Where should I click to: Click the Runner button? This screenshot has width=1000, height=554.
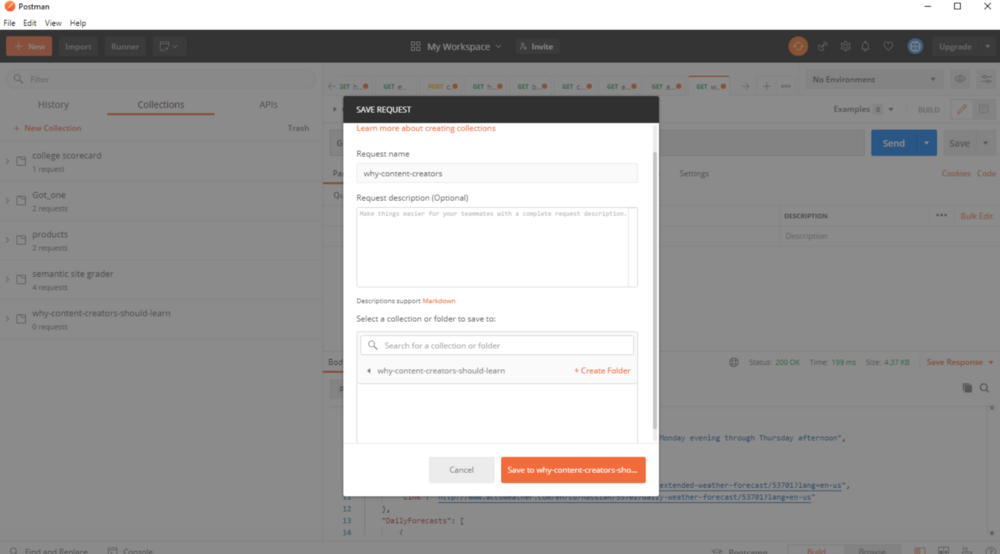[x=125, y=47]
